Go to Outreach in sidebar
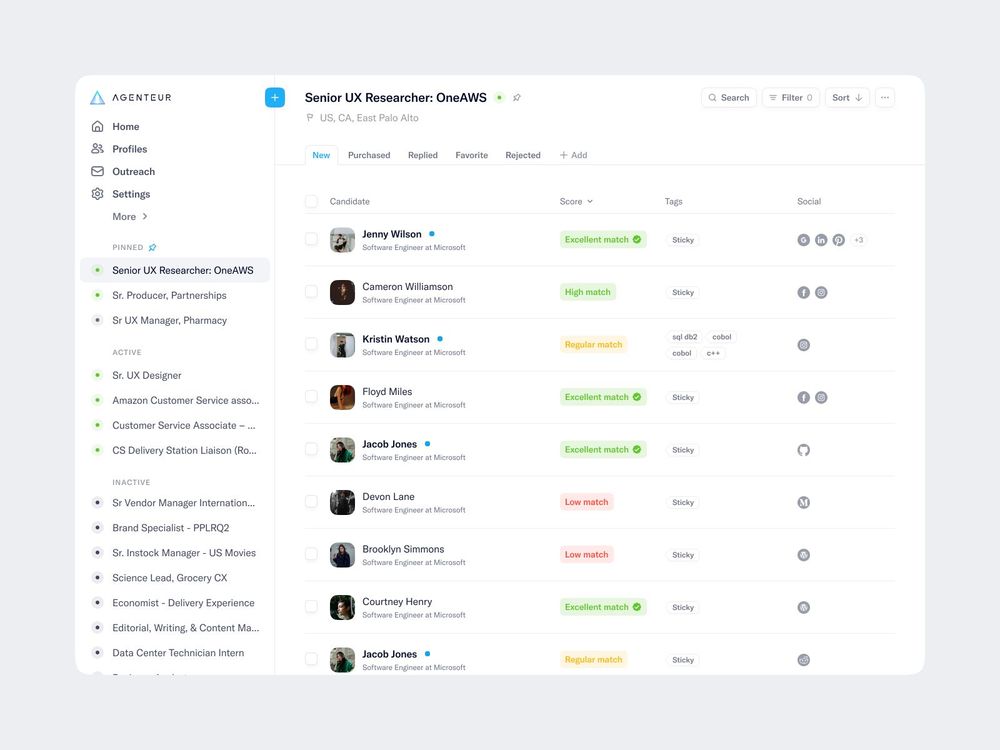The image size is (1000, 750). 133,172
